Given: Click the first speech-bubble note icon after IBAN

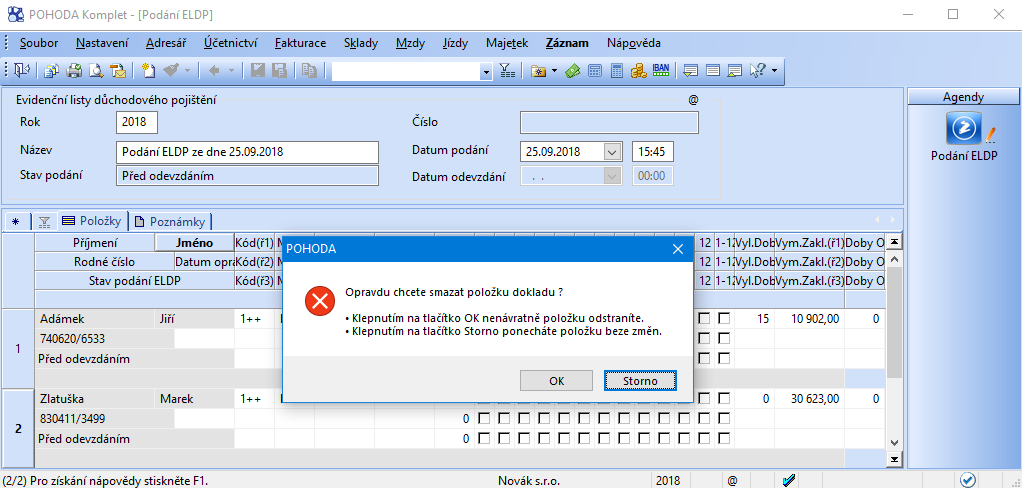Looking at the screenshot, I should (691, 70).
